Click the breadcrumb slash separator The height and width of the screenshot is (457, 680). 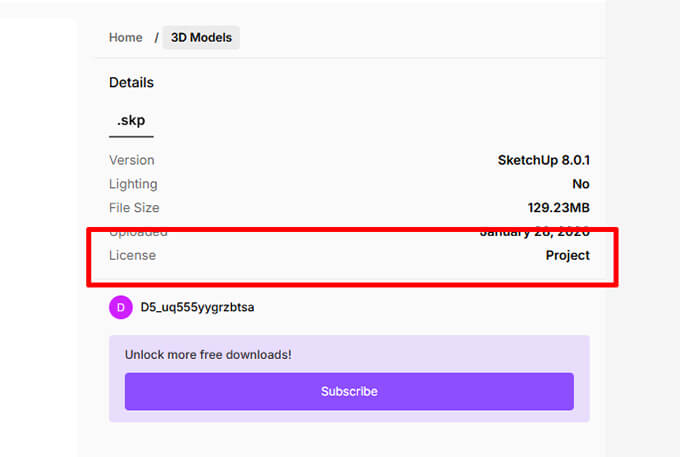(x=156, y=38)
